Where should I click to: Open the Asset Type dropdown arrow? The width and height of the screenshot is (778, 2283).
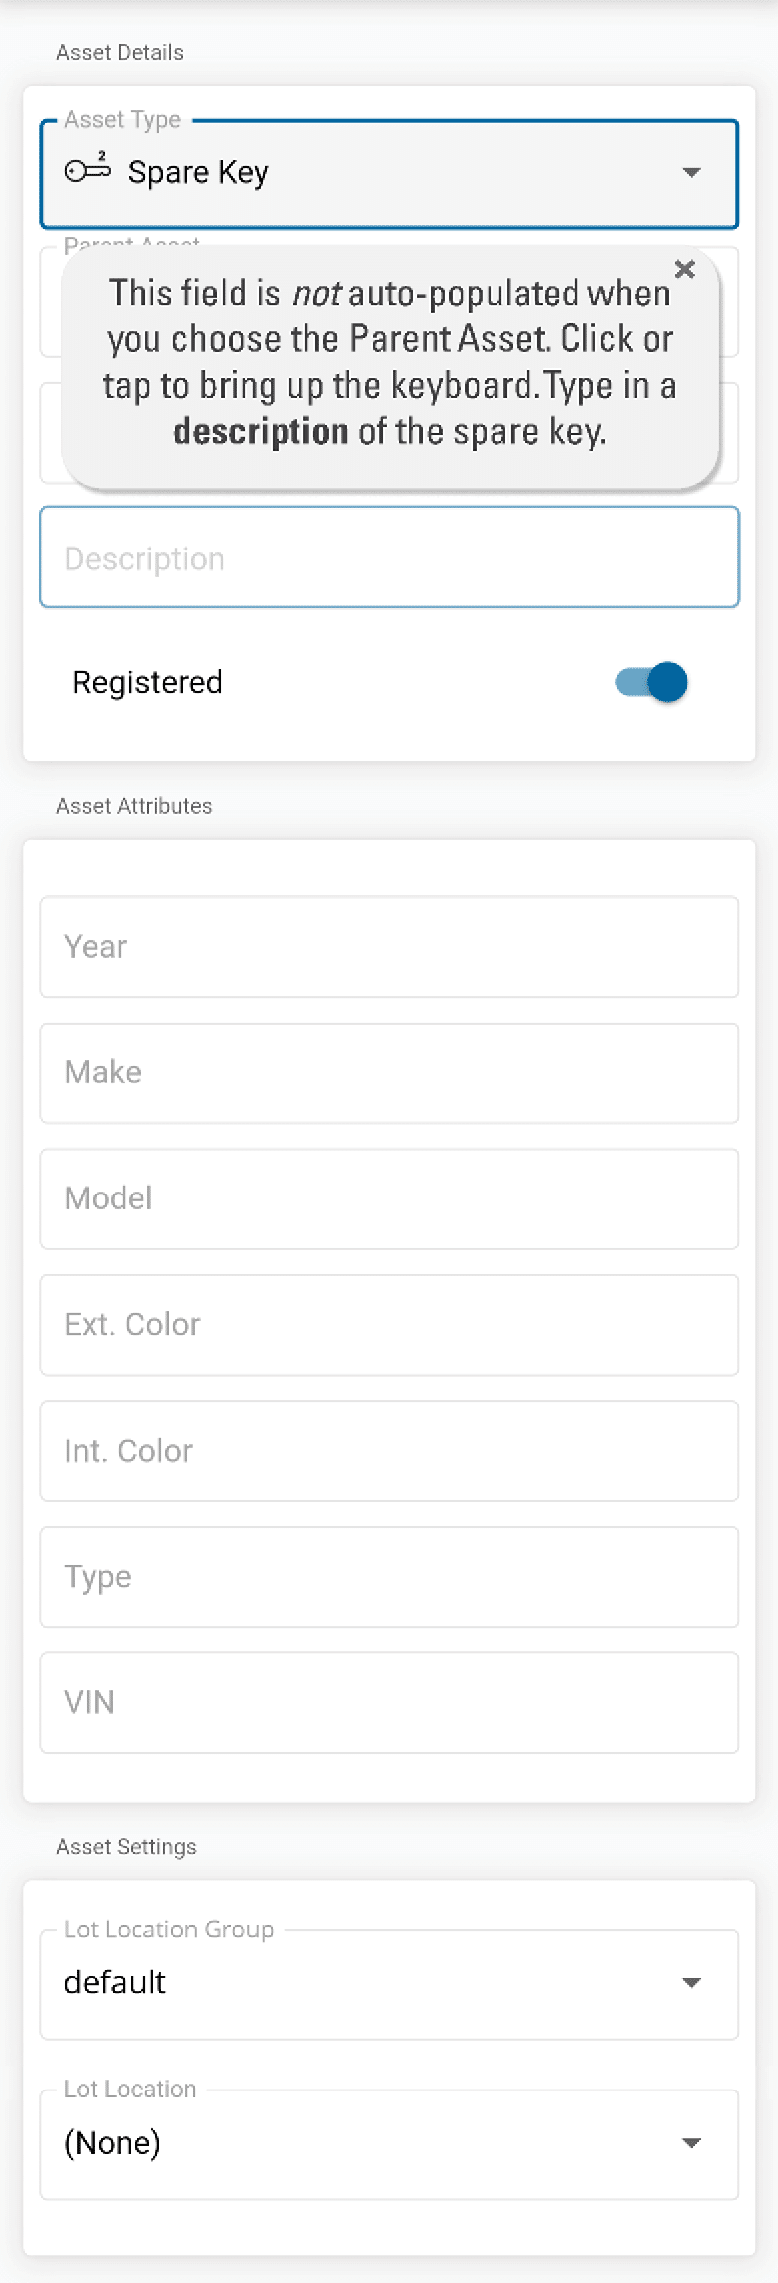coord(691,173)
